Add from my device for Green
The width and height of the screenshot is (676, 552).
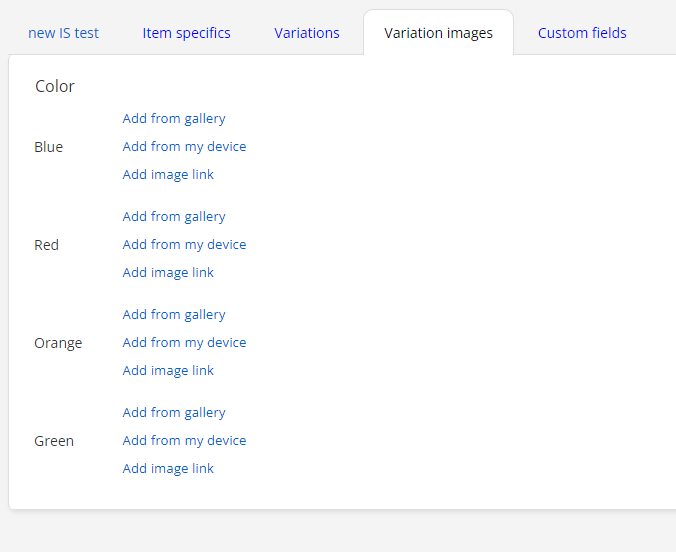tap(184, 440)
